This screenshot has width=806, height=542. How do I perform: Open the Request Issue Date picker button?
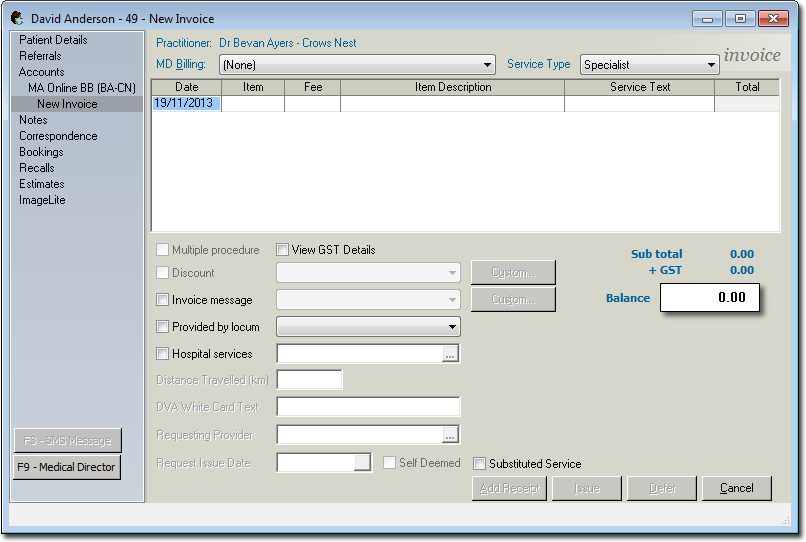coord(363,463)
